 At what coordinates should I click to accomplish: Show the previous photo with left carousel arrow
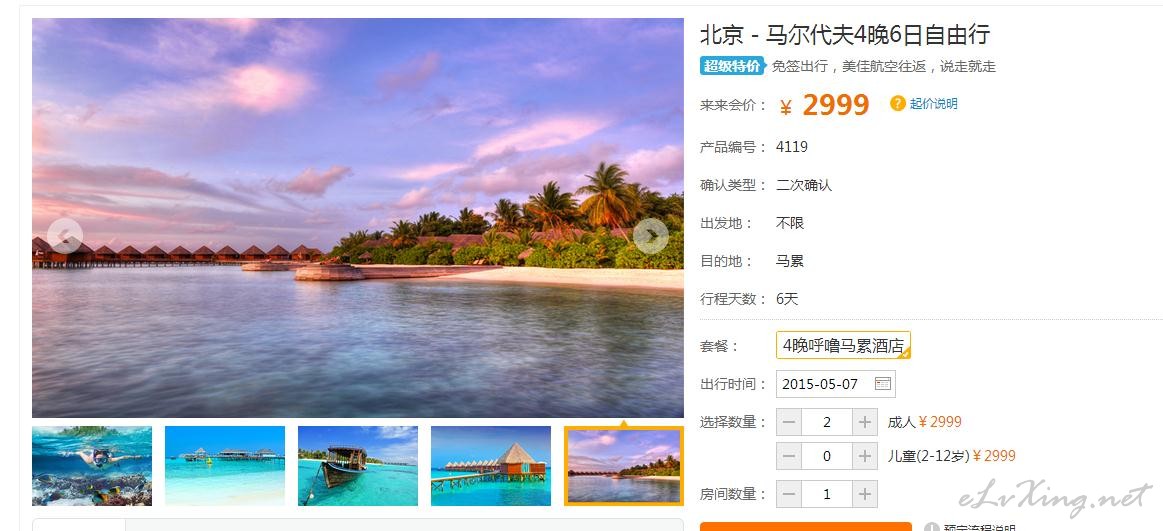(65, 236)
